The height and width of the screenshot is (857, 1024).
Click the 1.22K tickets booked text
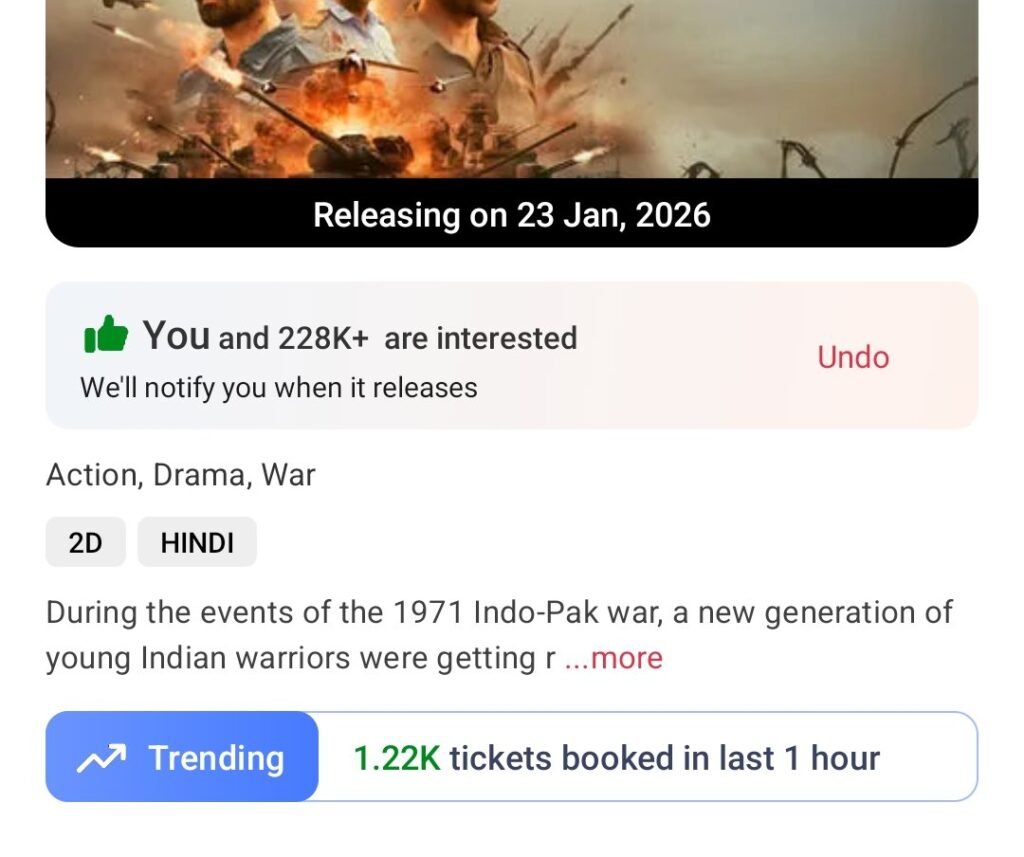(615, 757)
